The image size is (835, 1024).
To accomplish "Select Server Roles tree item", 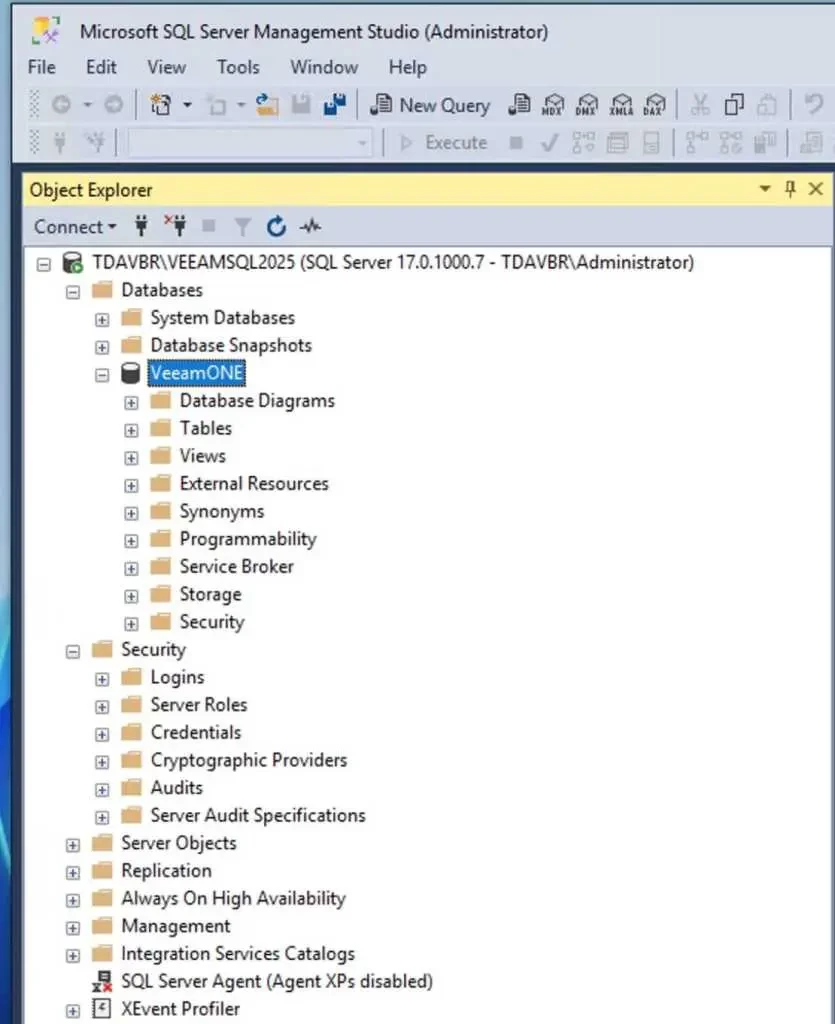I will tap(199, 705).
